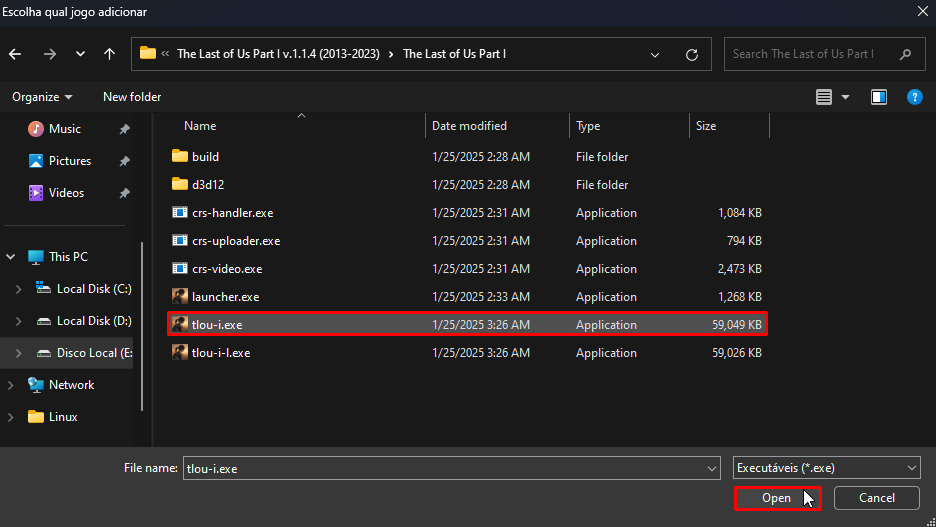936x527 pixels.
Task: Open the Help question mark icon
Action: [x=913, y=97]
